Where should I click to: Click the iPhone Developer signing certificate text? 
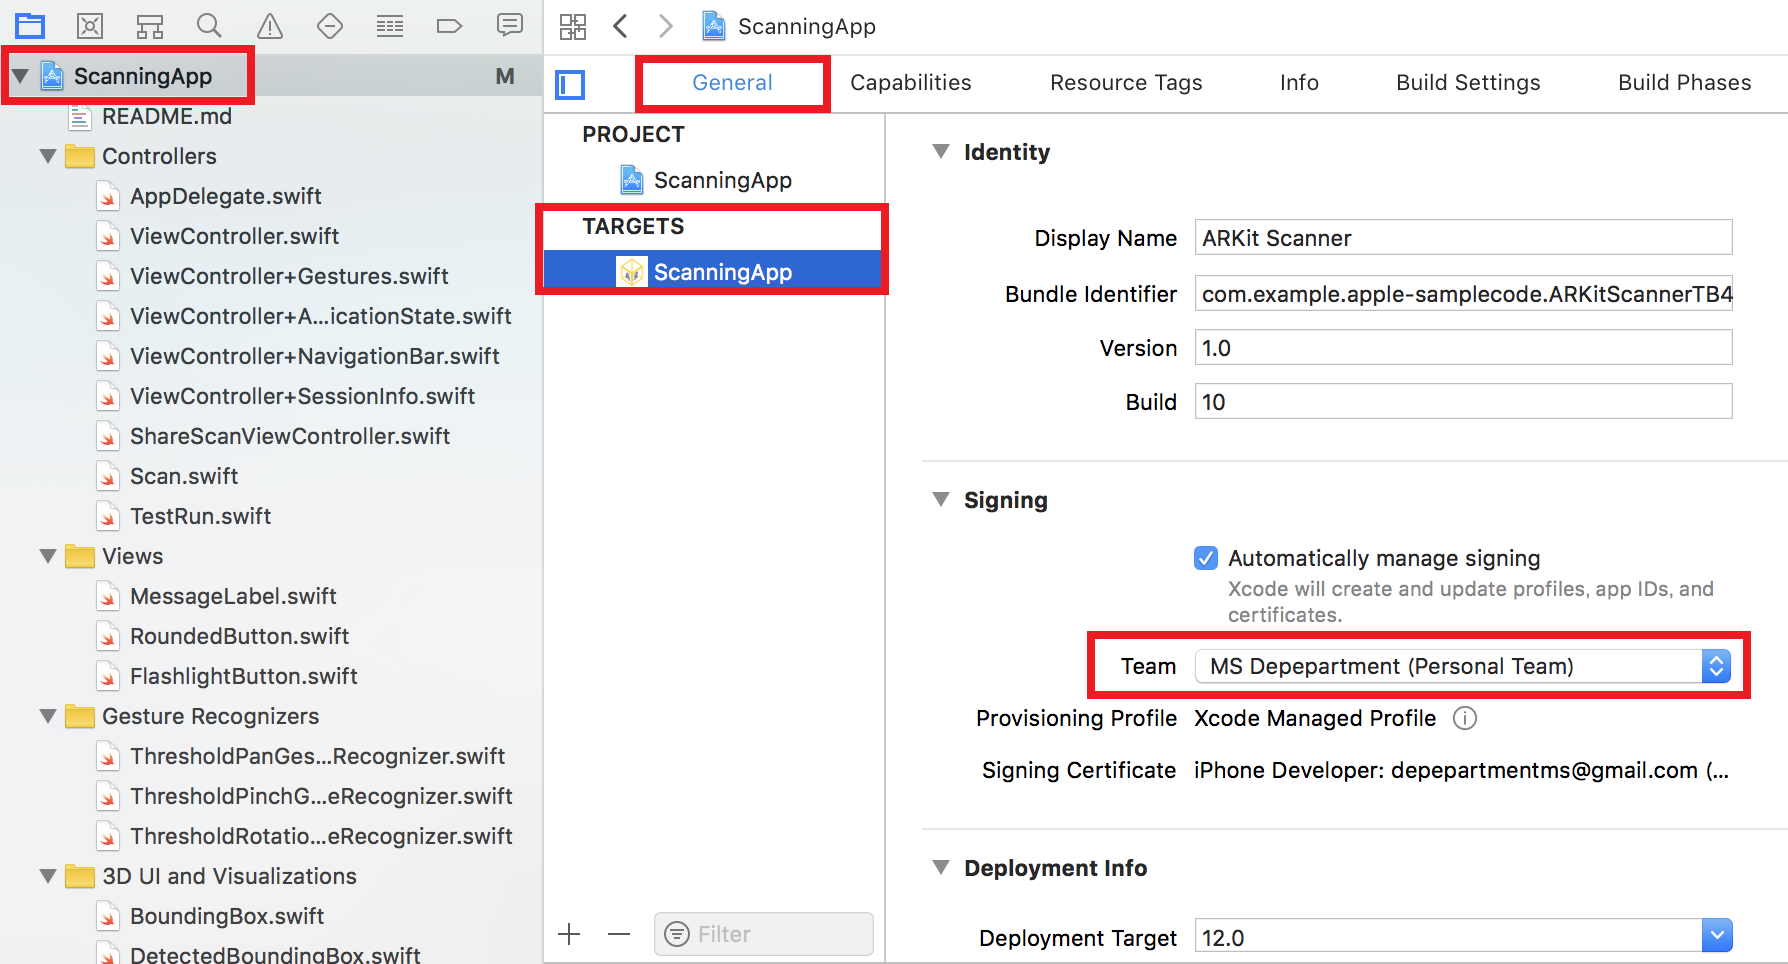tap(1461, 770)
